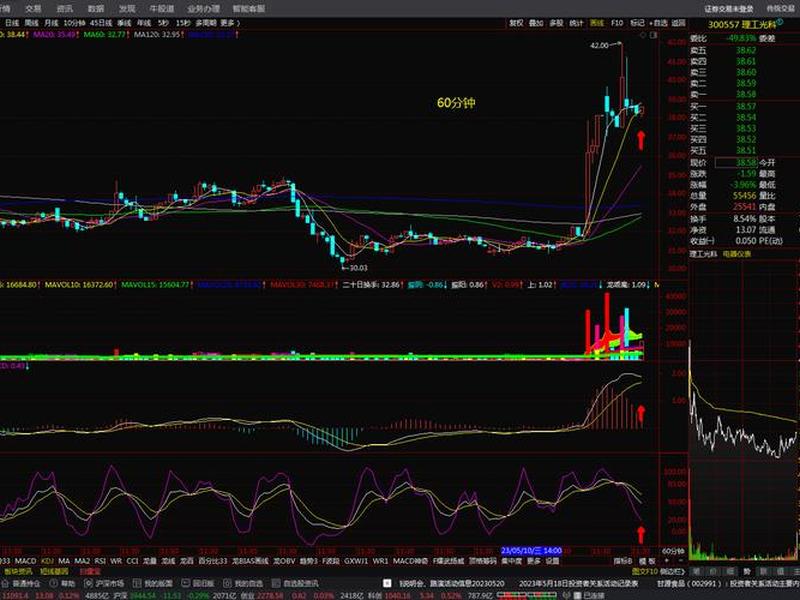This screenshot has width=800, height=600.
Task: Activate the 画线 drawing tool
Action: click(x=596, y=23)
